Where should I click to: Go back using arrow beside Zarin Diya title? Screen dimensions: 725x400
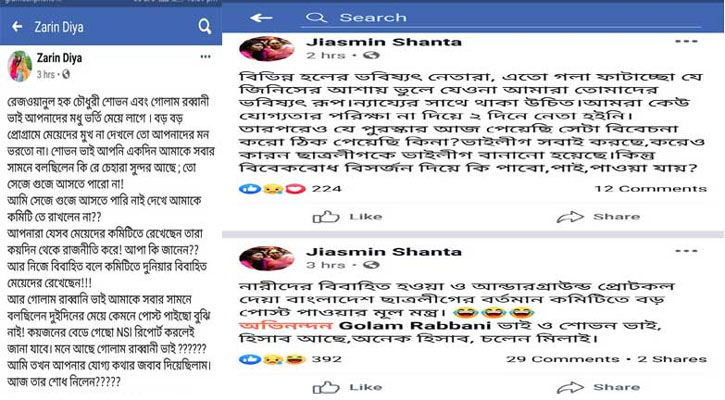(17, 27)
